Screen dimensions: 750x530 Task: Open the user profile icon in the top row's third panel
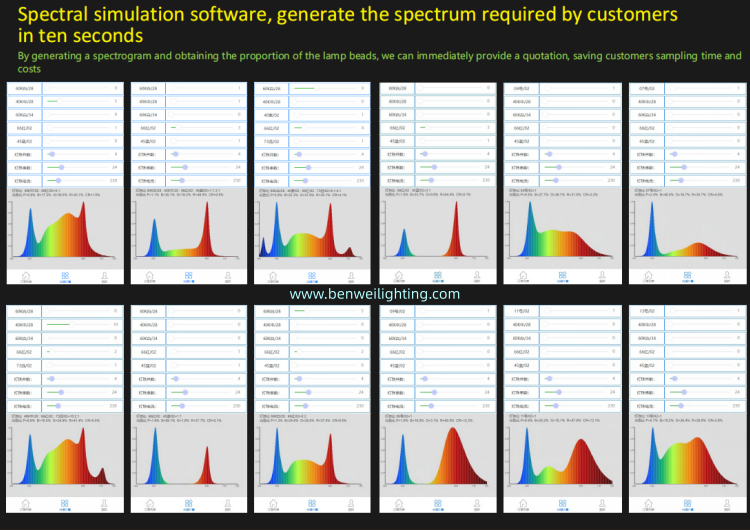[x=351, y=275]
